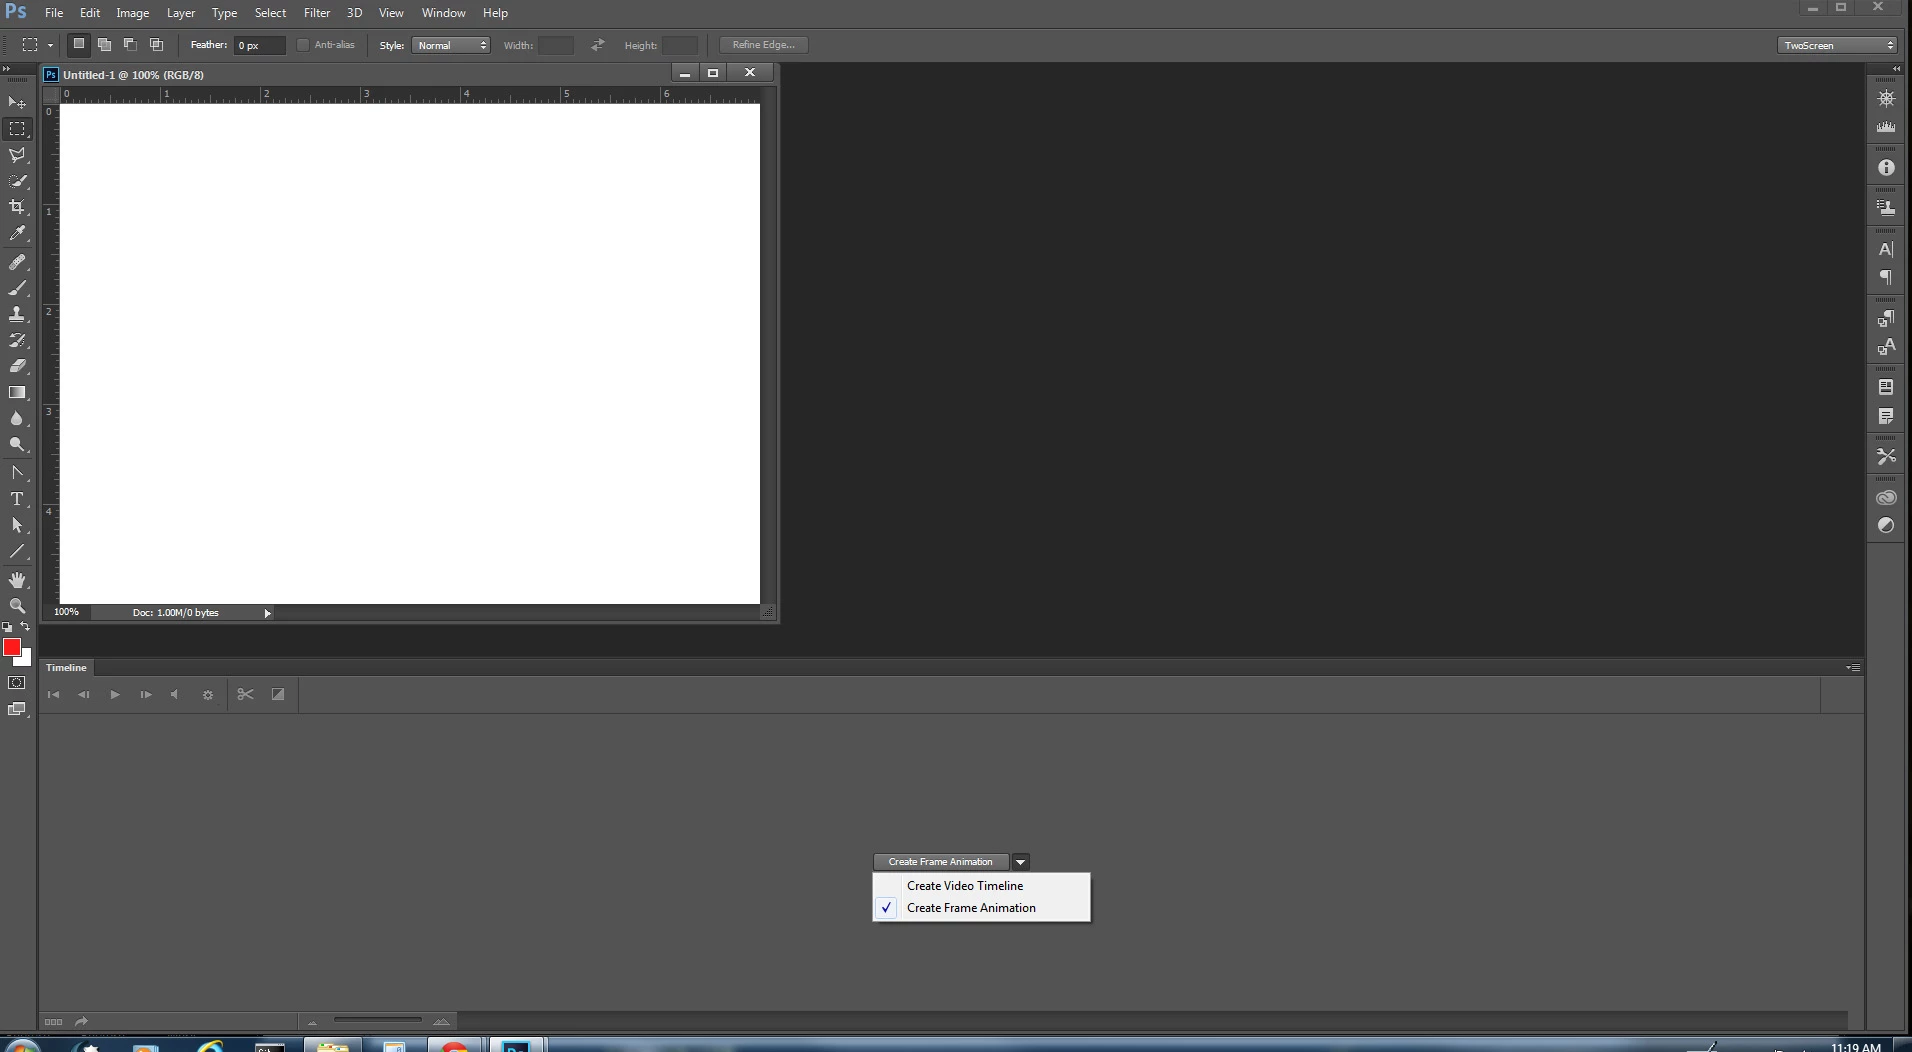
Task: Change the screen mode button
Action: (17, 709)
